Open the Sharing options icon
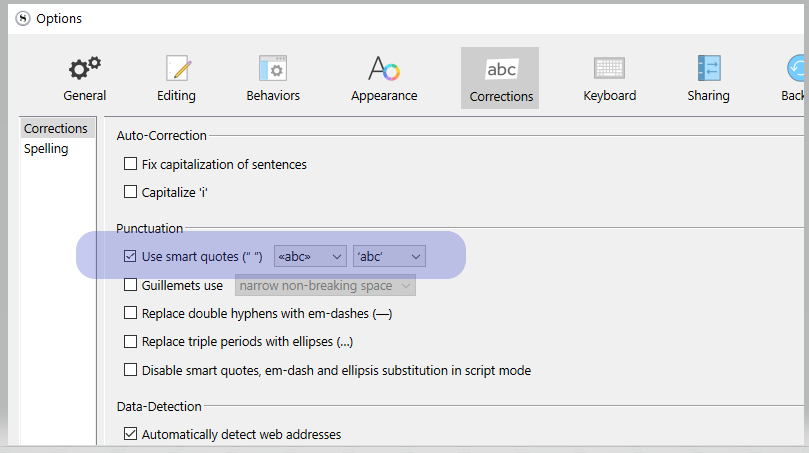 709,68
